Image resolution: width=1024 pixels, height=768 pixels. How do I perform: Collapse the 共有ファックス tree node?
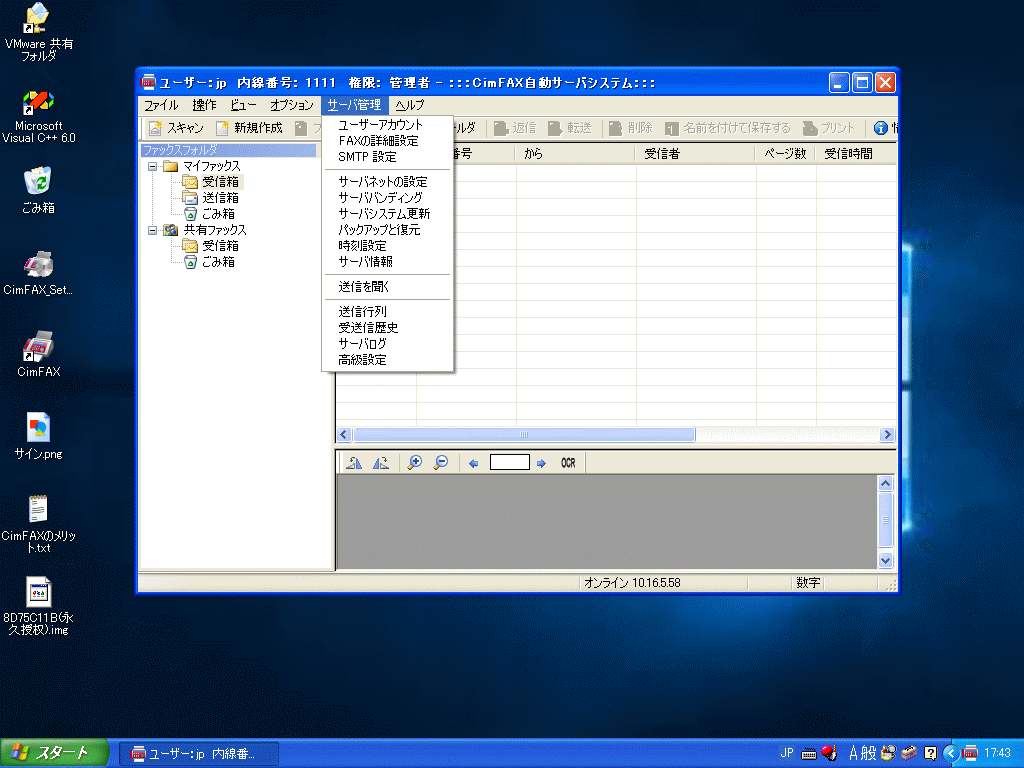[152, 231]
